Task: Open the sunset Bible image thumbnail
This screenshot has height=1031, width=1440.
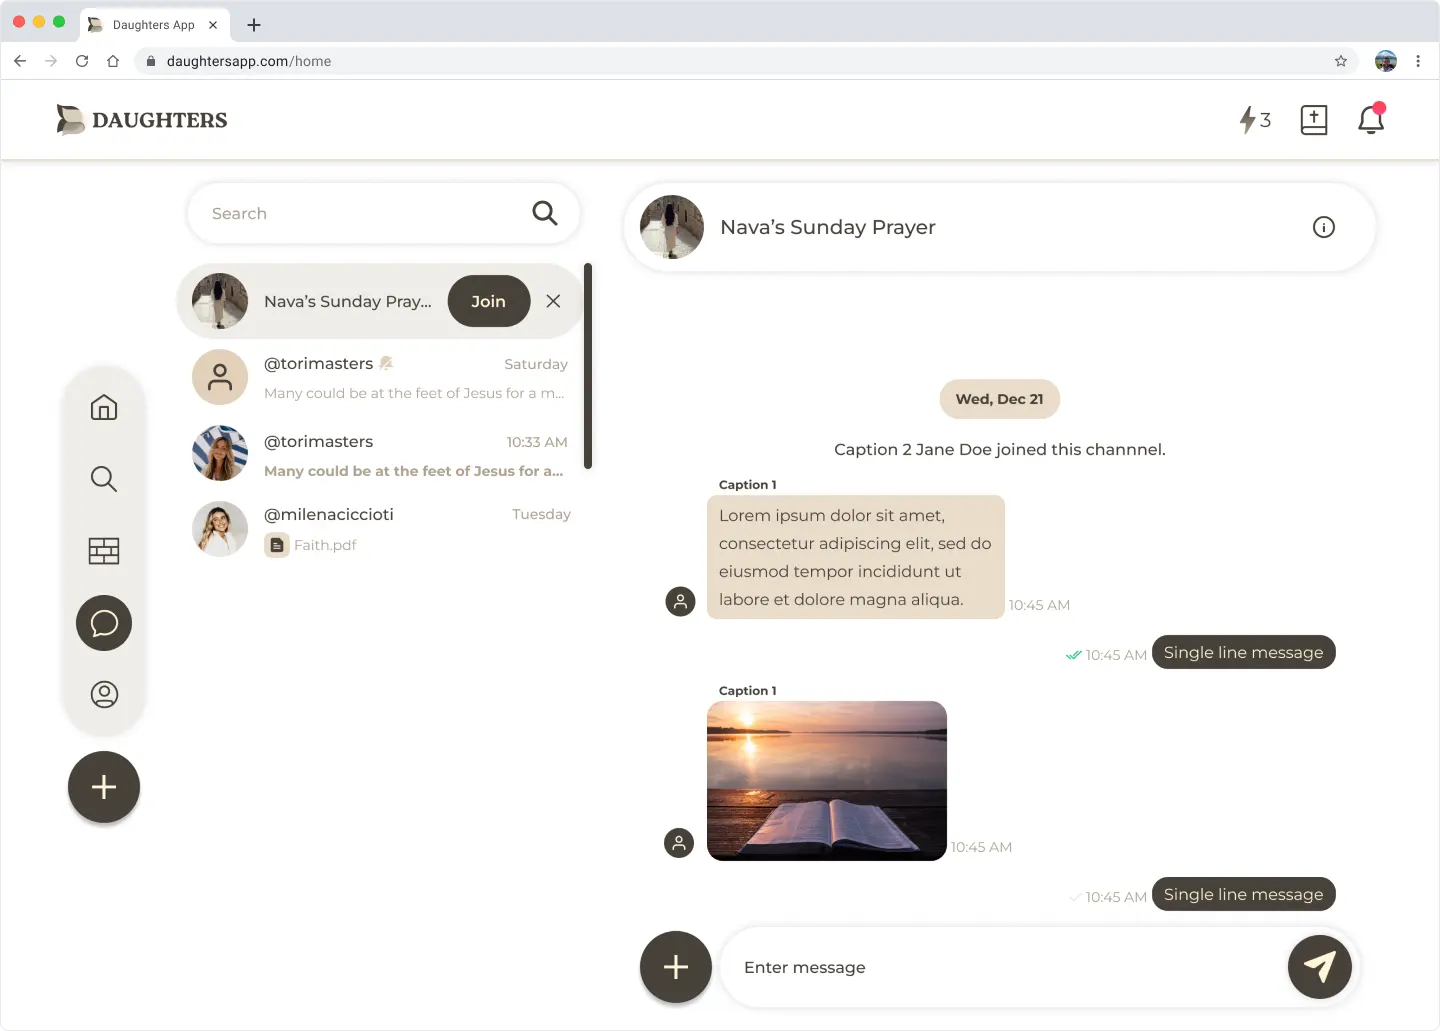Action: click(x=826, y=781)
